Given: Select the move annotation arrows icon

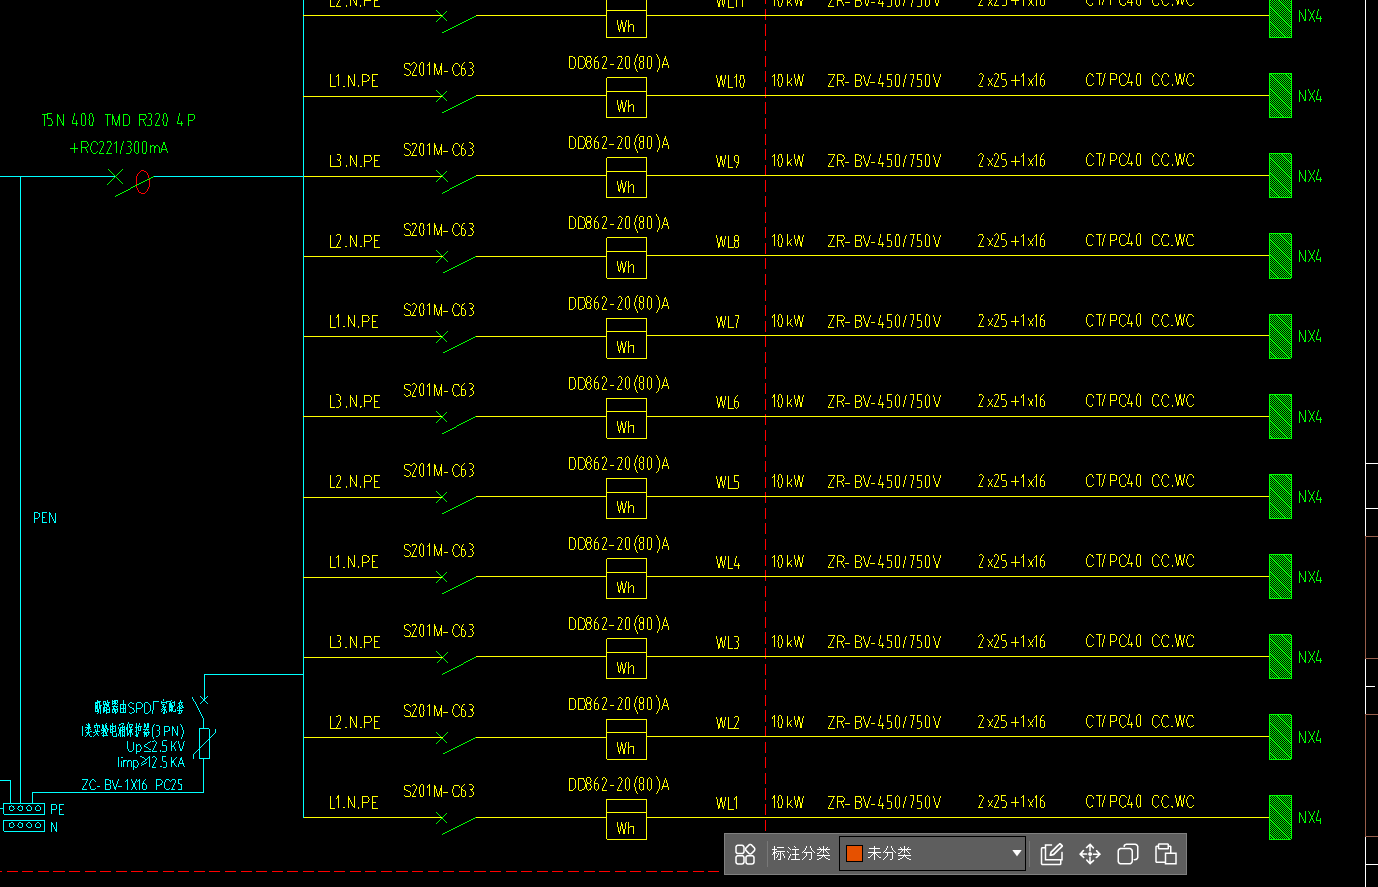Looking at the screenshot, I should click(x=1090, y=854).
